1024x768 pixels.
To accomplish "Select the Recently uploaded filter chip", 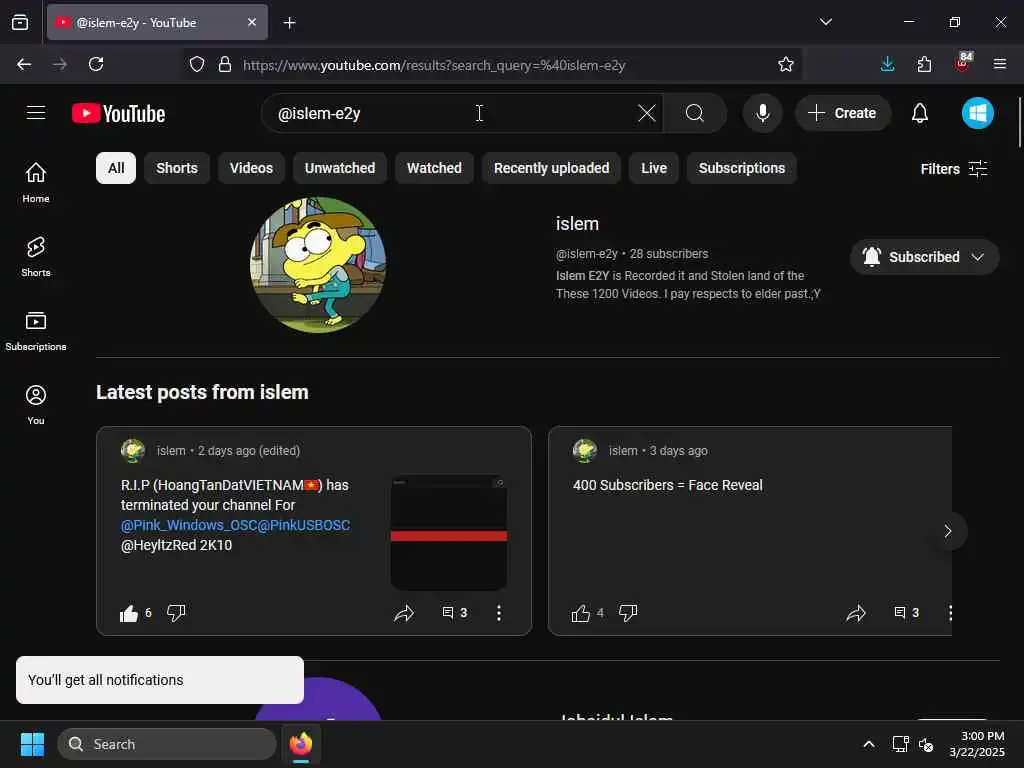I will coord(551,168).
